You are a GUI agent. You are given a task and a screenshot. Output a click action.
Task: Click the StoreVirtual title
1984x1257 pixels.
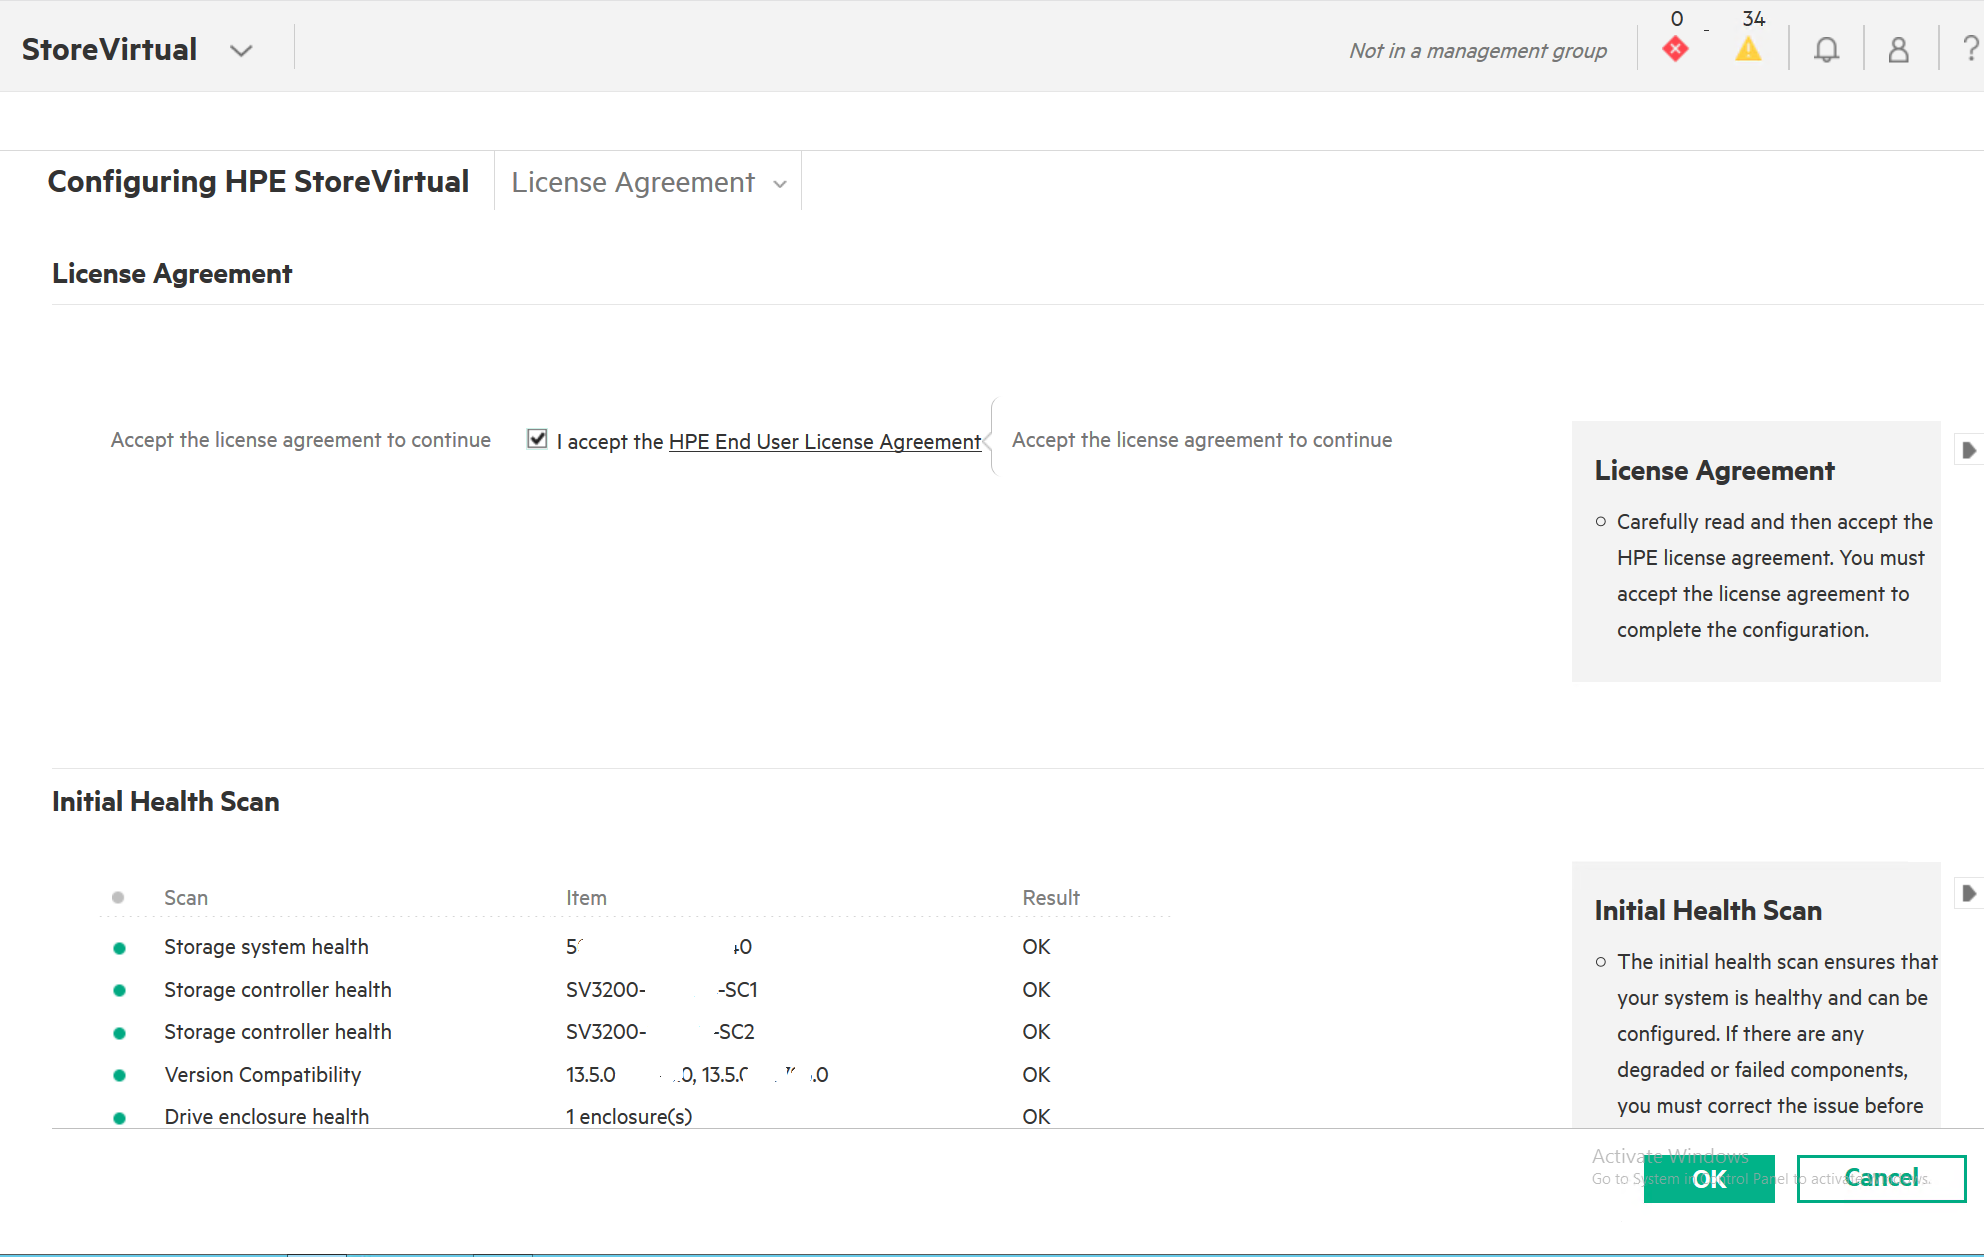[109, 49]
